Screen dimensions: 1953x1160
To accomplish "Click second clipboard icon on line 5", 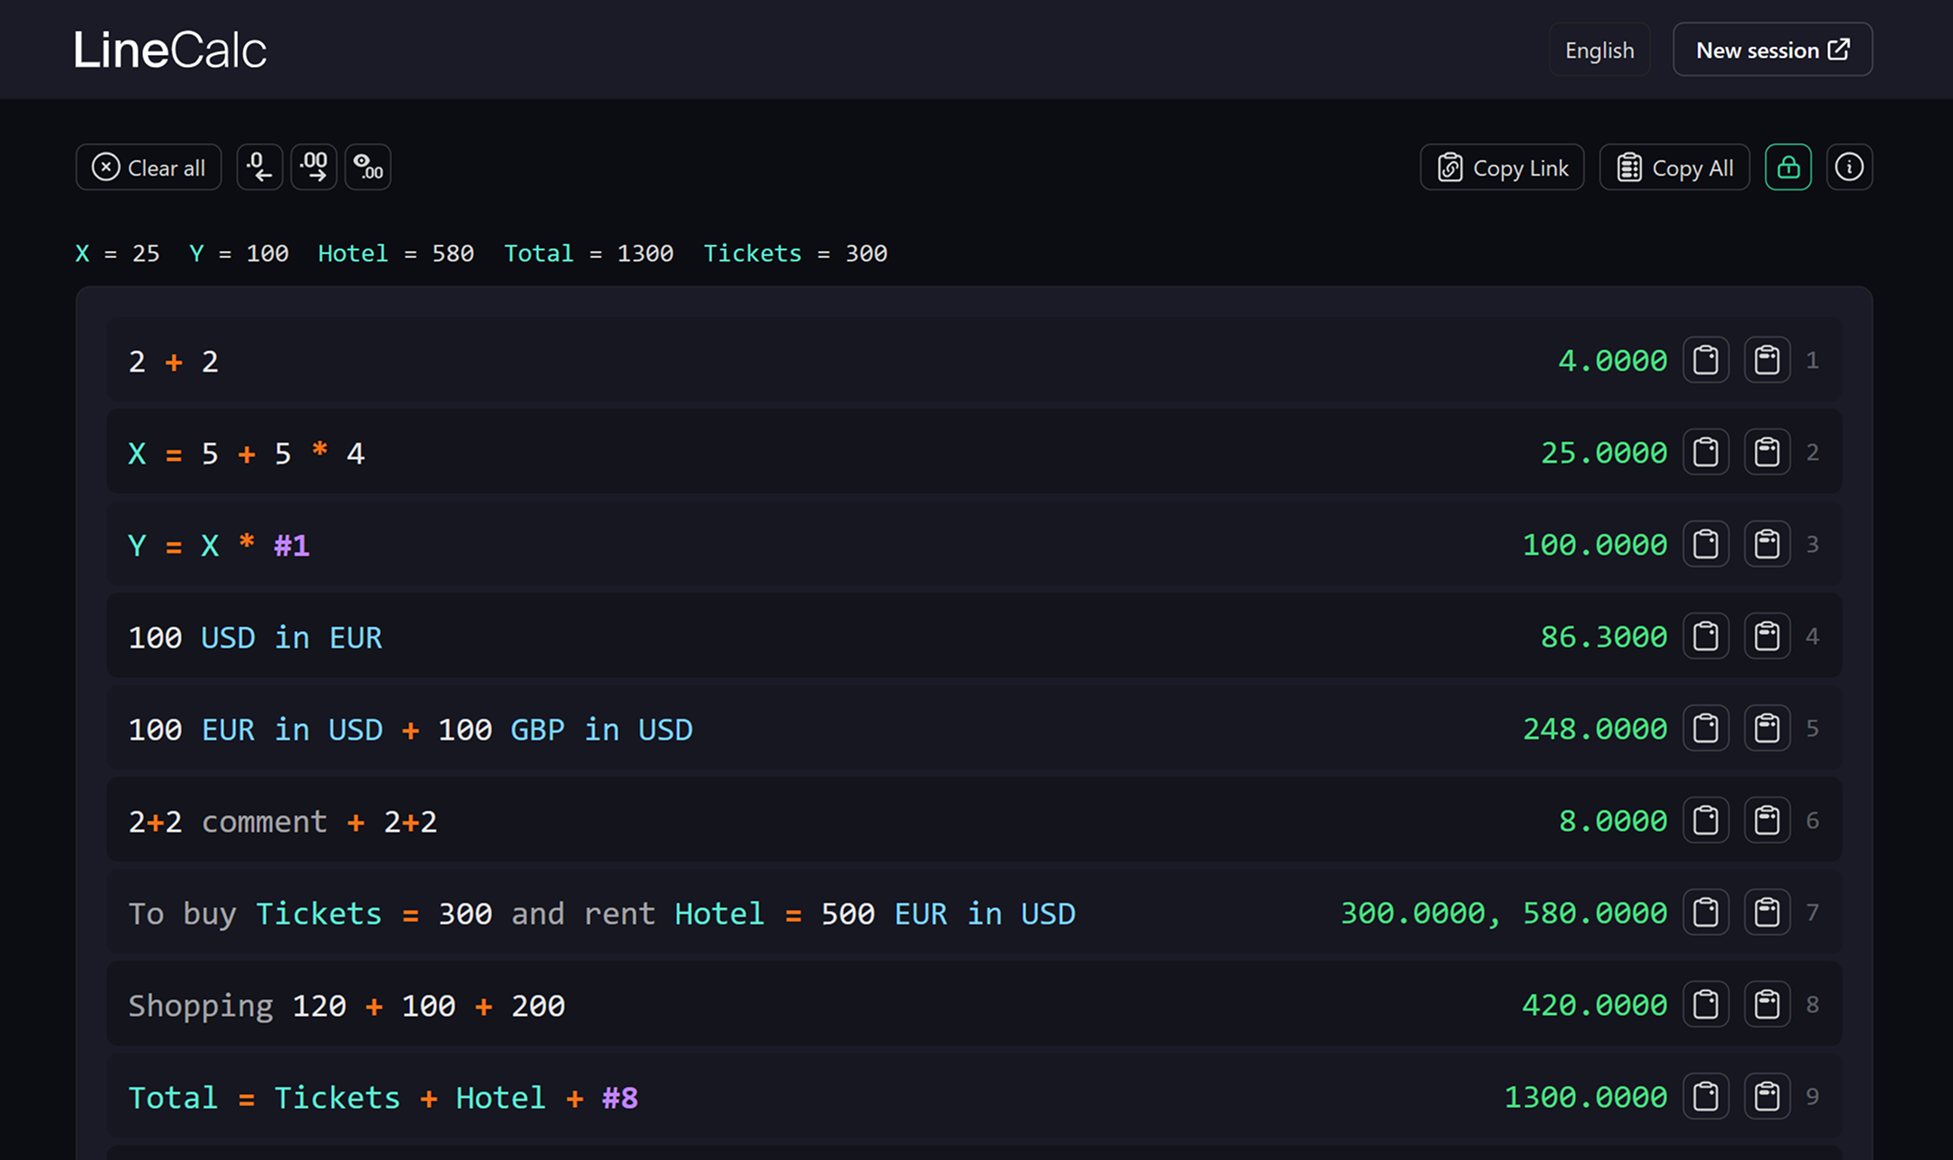I will 1767,728.
